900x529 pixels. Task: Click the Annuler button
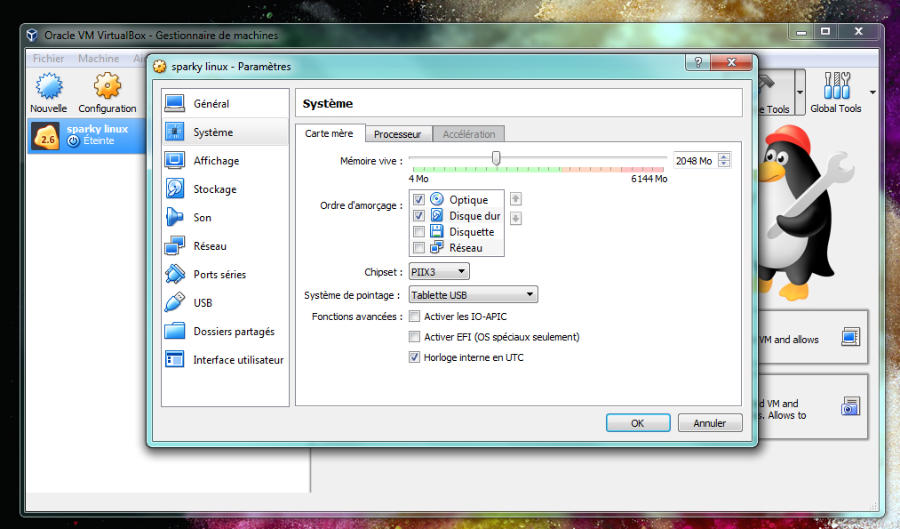pos(709,423)
